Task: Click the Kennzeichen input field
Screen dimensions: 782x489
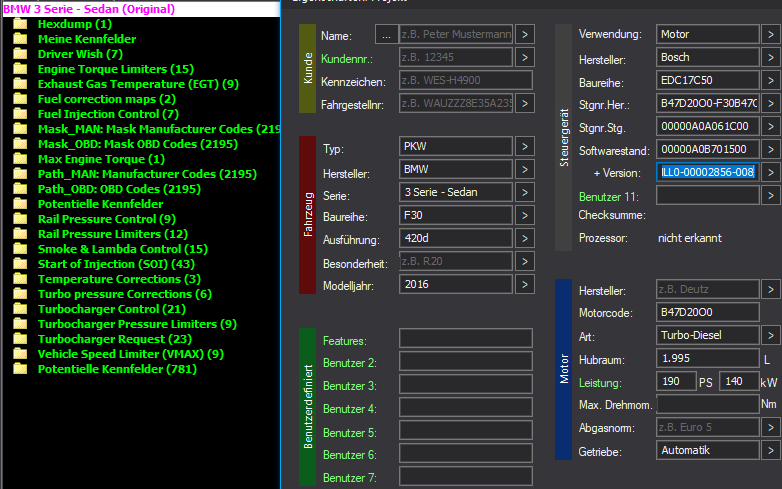Action: coord(465,80)
